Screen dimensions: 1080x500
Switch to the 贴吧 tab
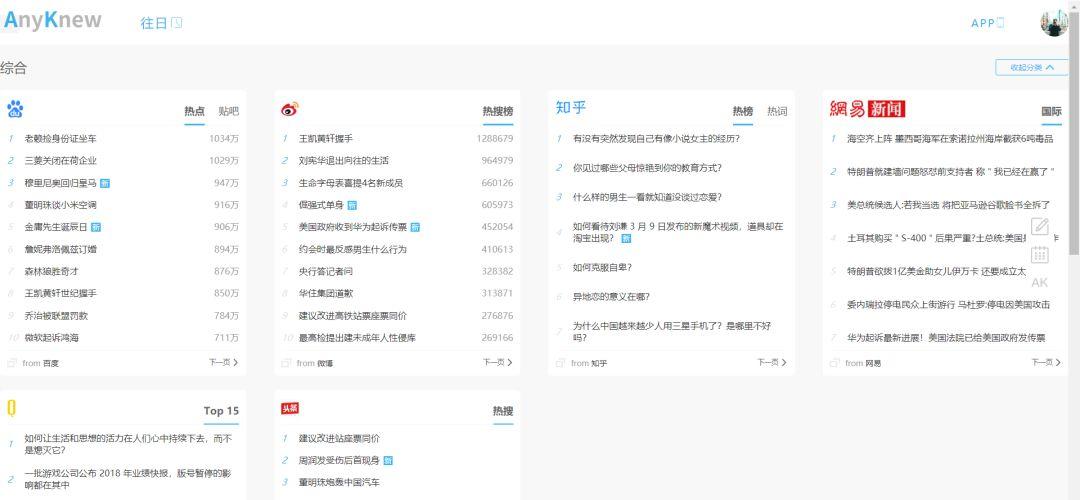229,112
